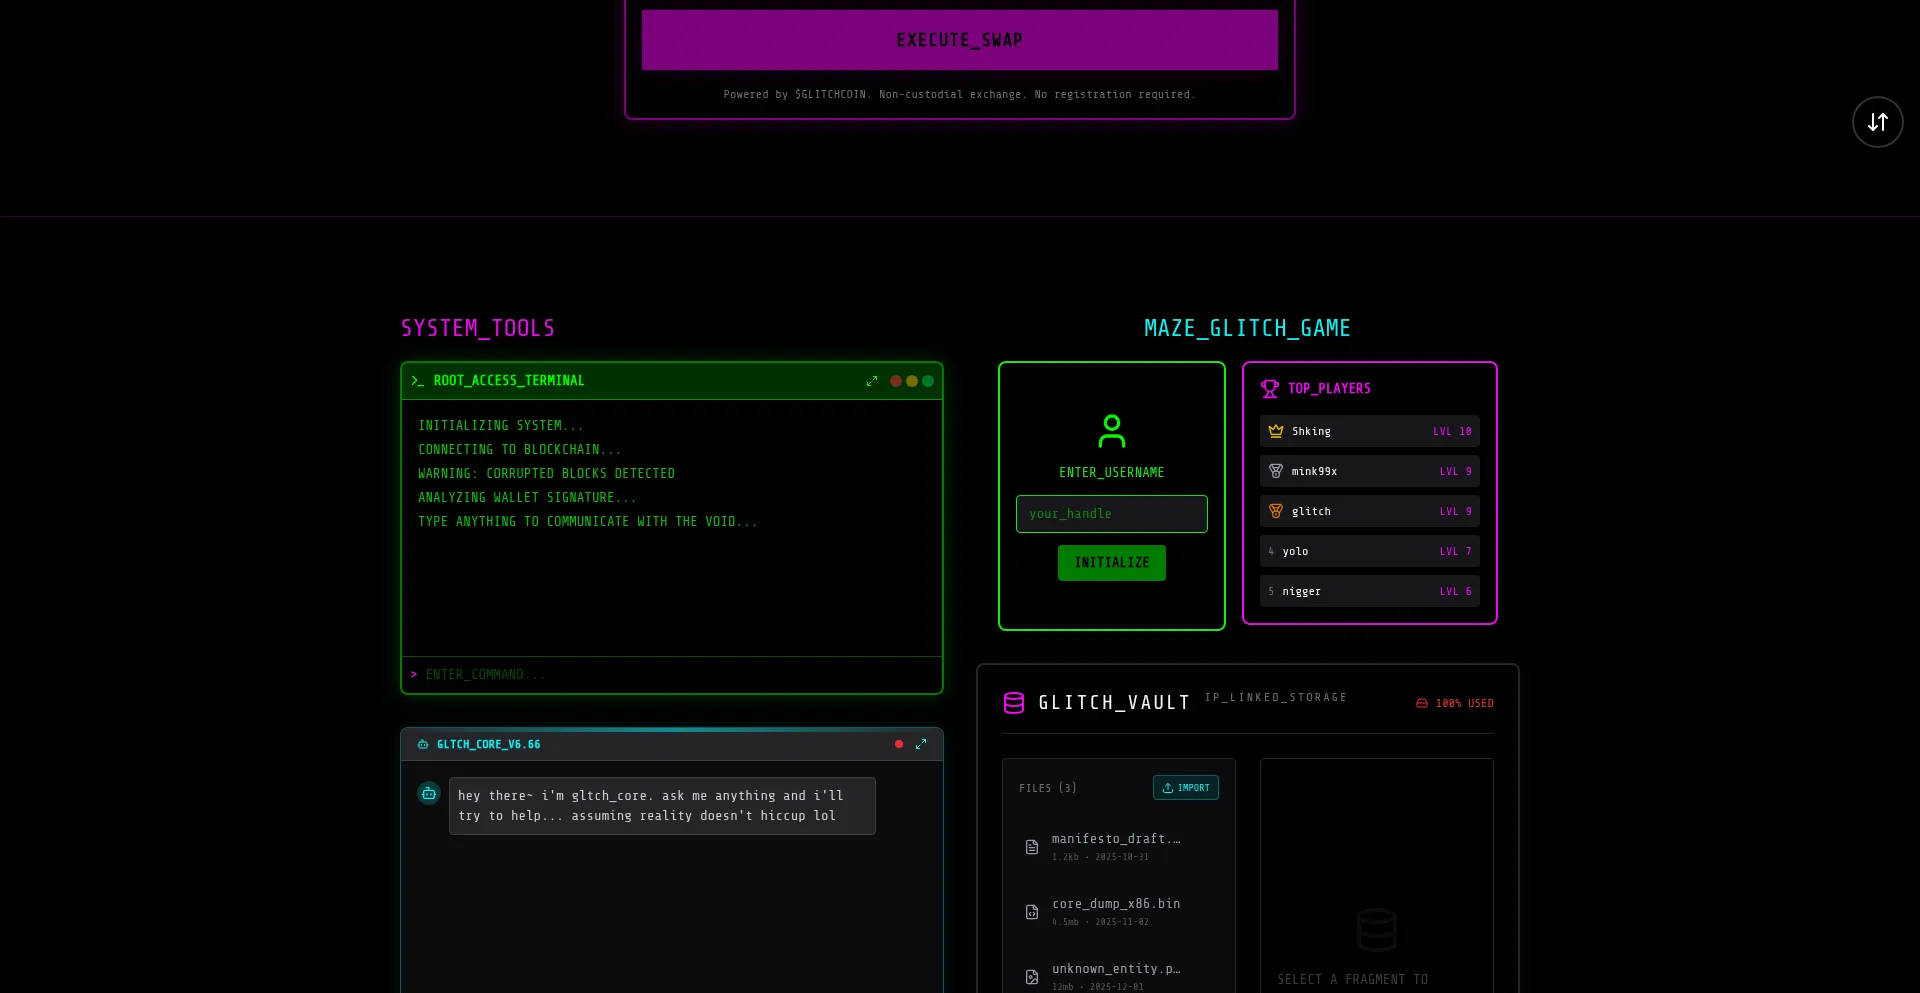Click the robot icon on GLTCH_CORE_V6.66 header
Screen dimensions: 1920x993
click(424, 744)
